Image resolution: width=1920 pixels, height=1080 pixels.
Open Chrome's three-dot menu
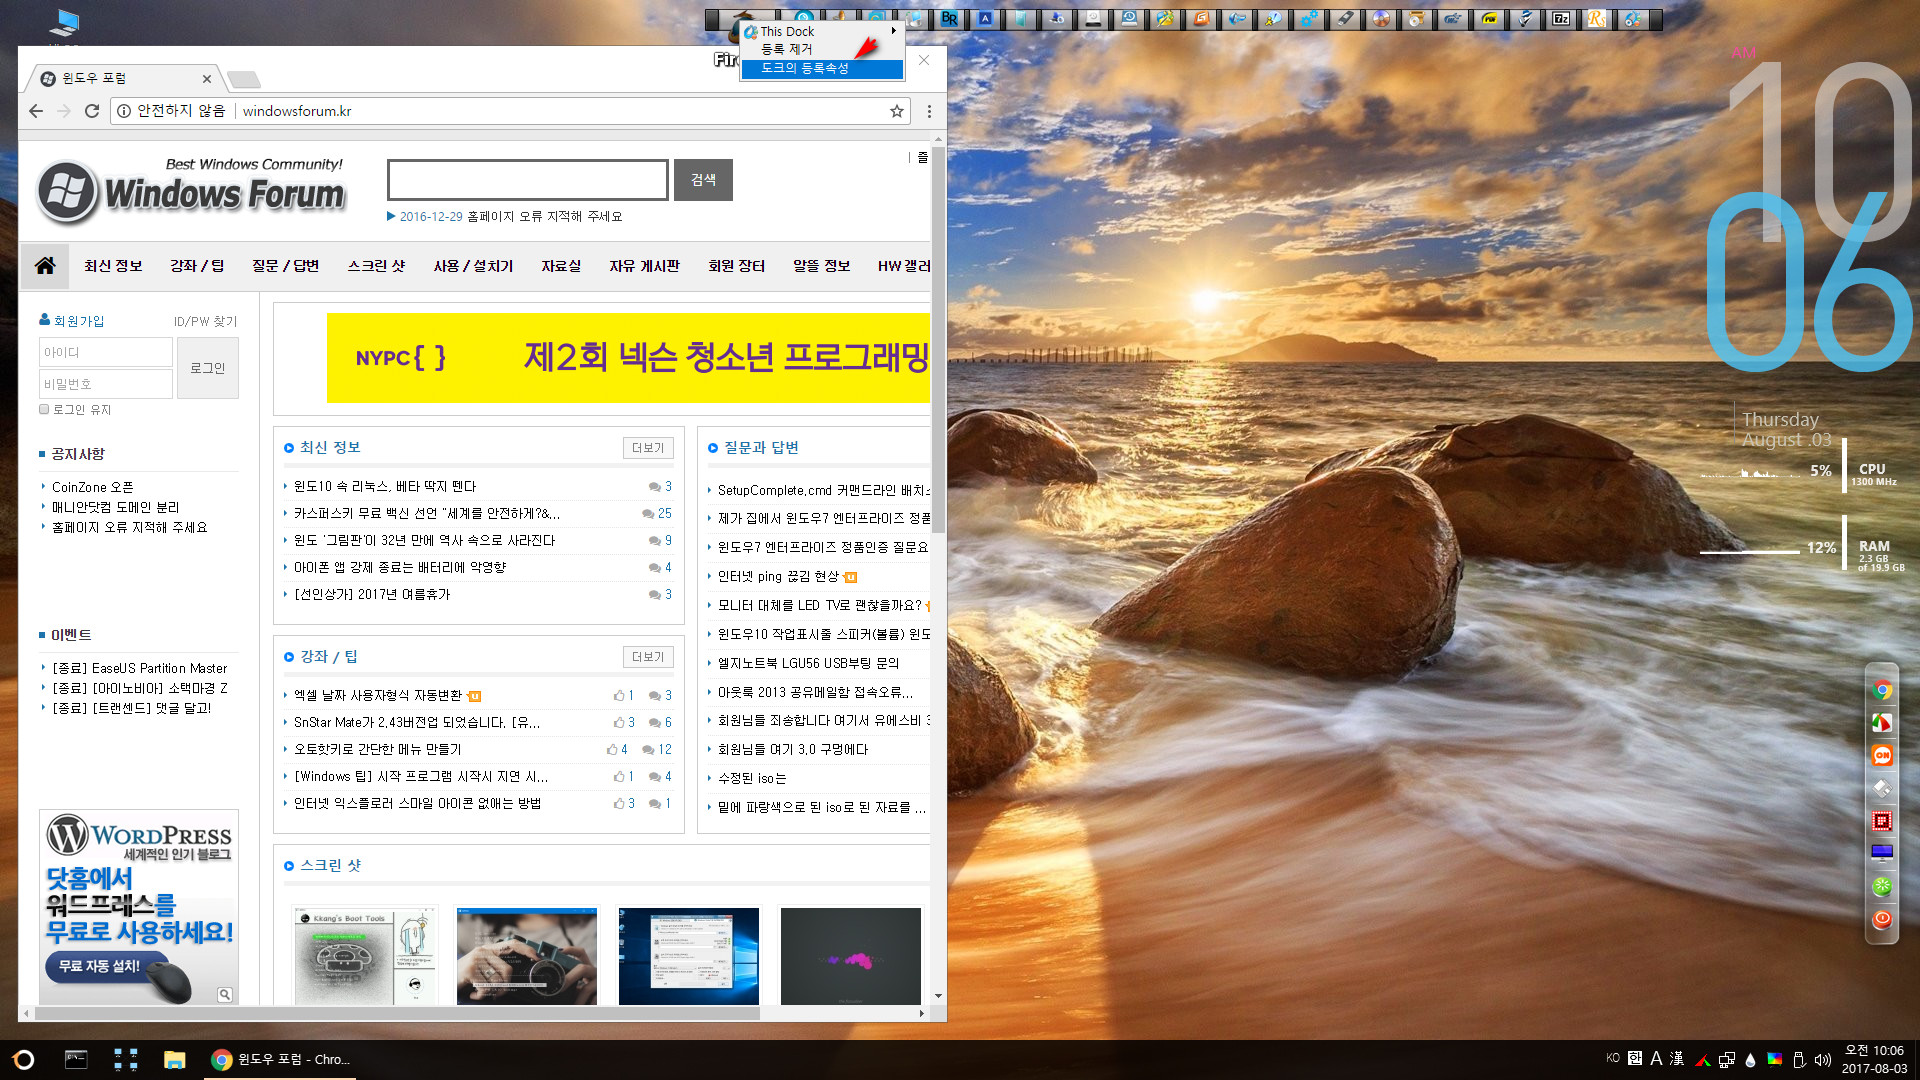[929, 111]
